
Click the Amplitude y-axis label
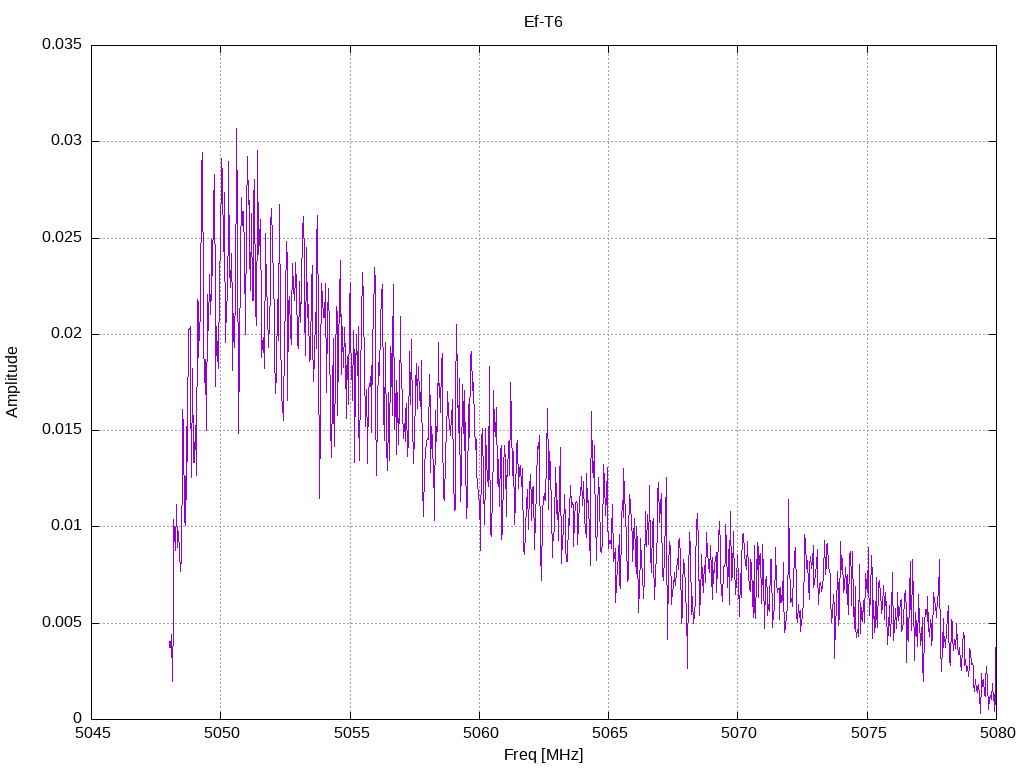pyautogui.click(x=12, y=382)
